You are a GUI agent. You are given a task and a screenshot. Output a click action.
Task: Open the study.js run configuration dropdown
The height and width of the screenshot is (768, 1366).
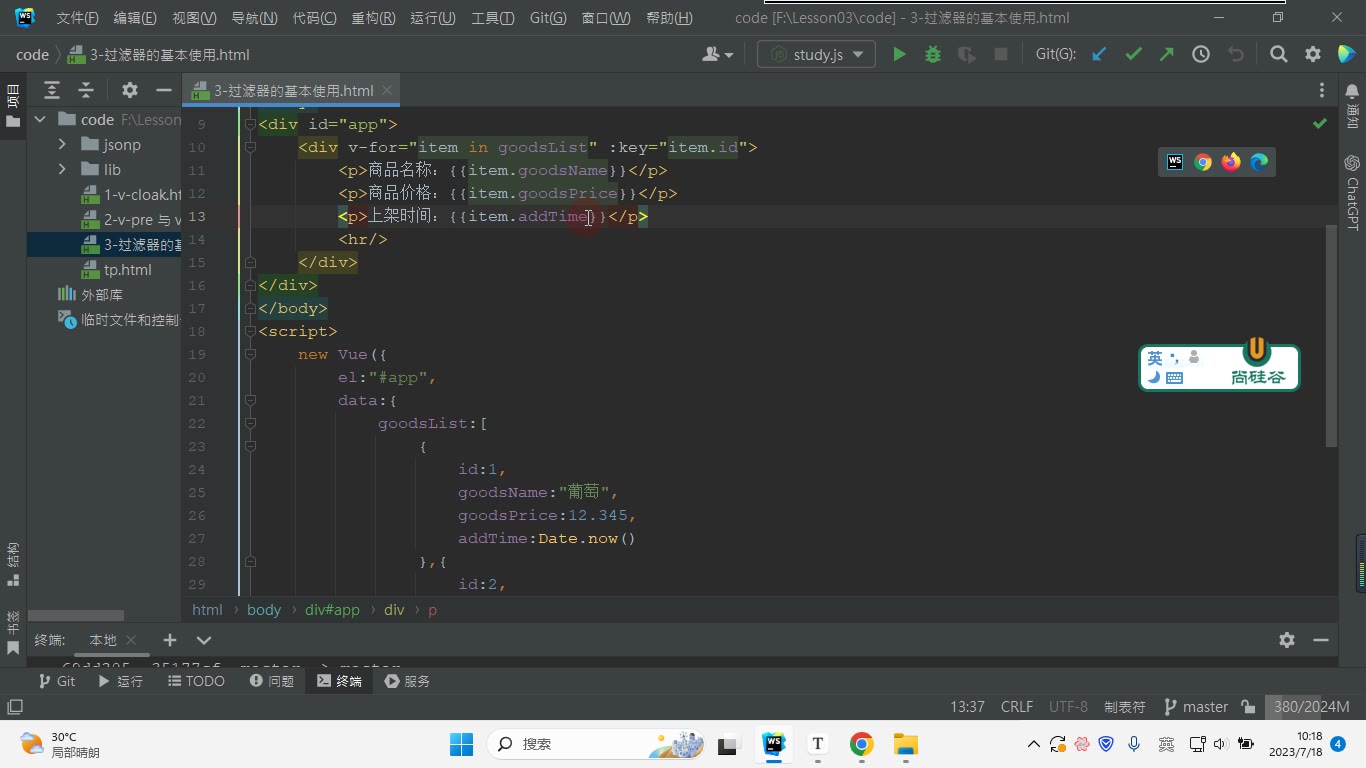816,55
